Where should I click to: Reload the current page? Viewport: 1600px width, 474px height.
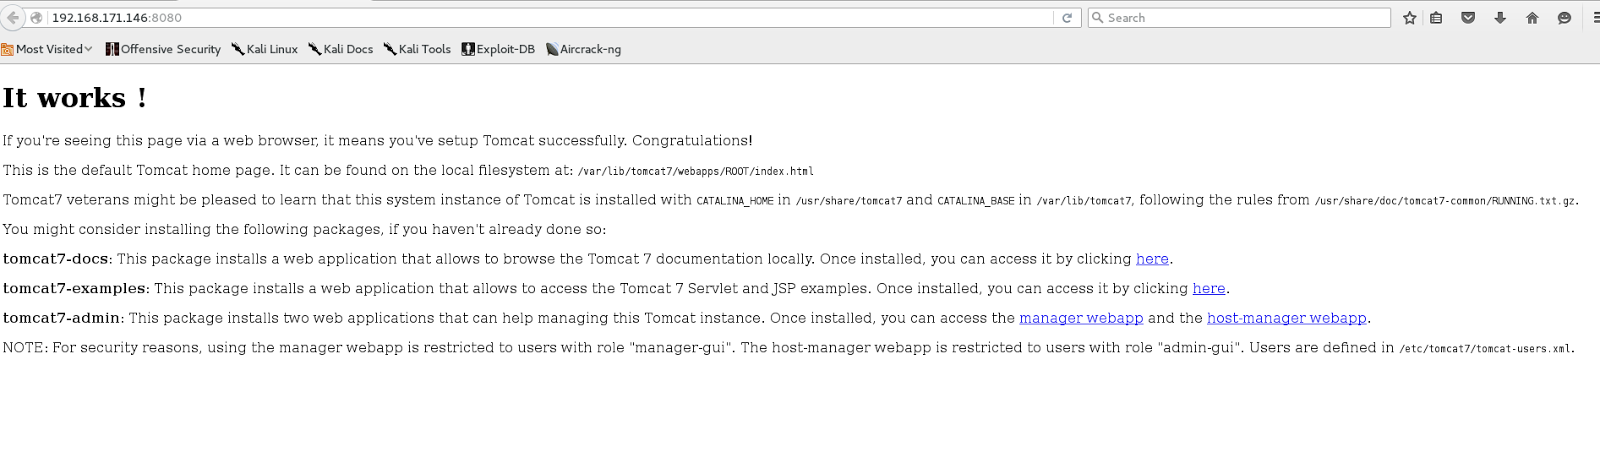point(1067,18)
